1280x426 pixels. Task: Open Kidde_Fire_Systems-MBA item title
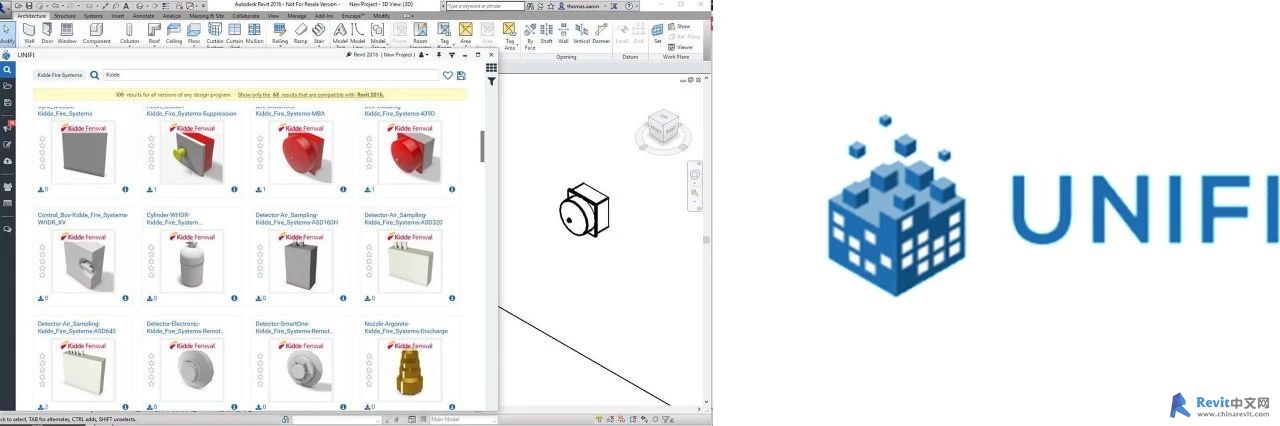(290, 114)
